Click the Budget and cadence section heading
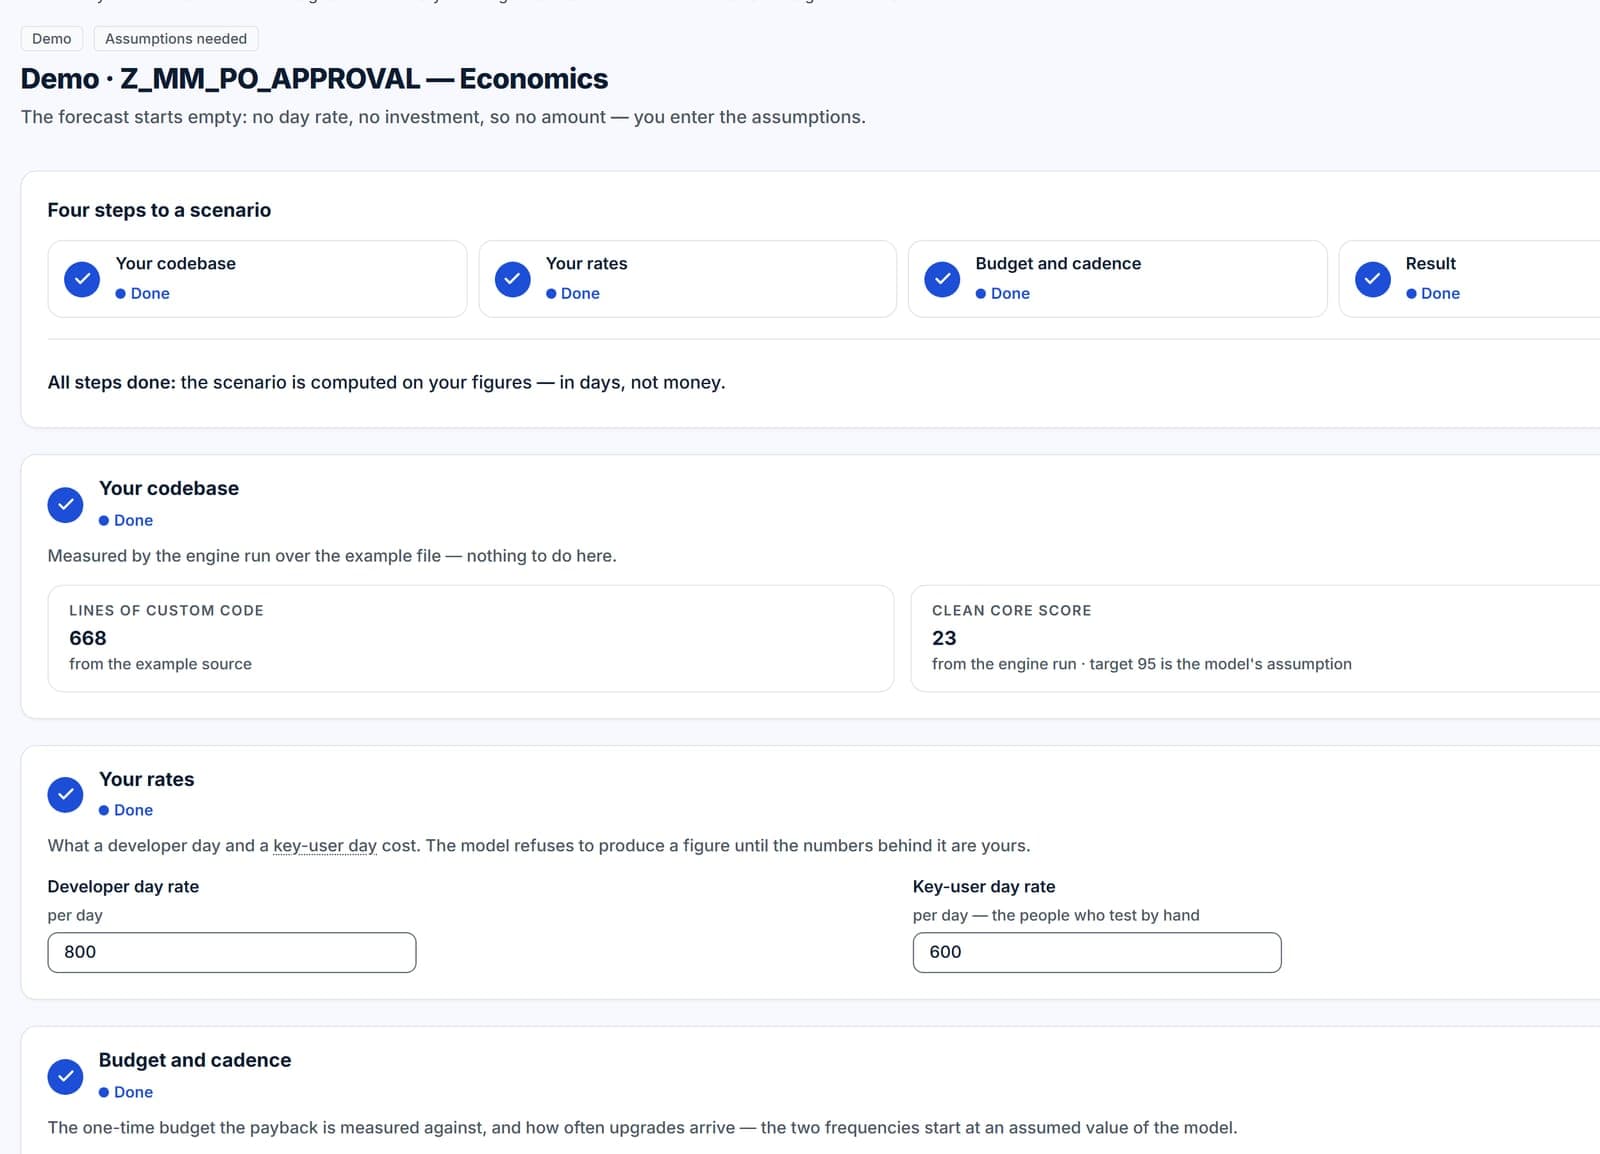 coord(195,1060)
